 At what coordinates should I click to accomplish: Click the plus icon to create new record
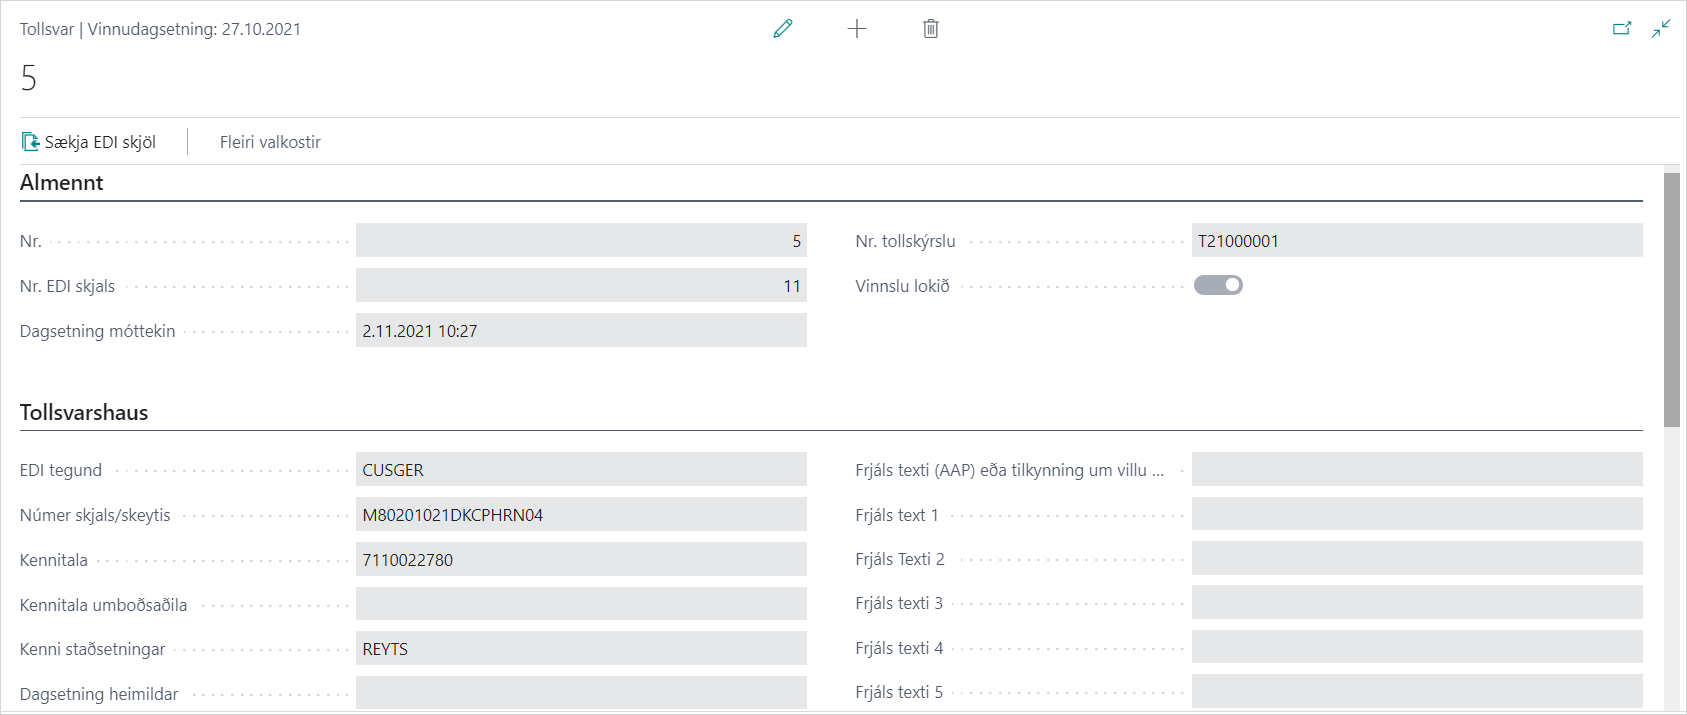click(857, 29)
